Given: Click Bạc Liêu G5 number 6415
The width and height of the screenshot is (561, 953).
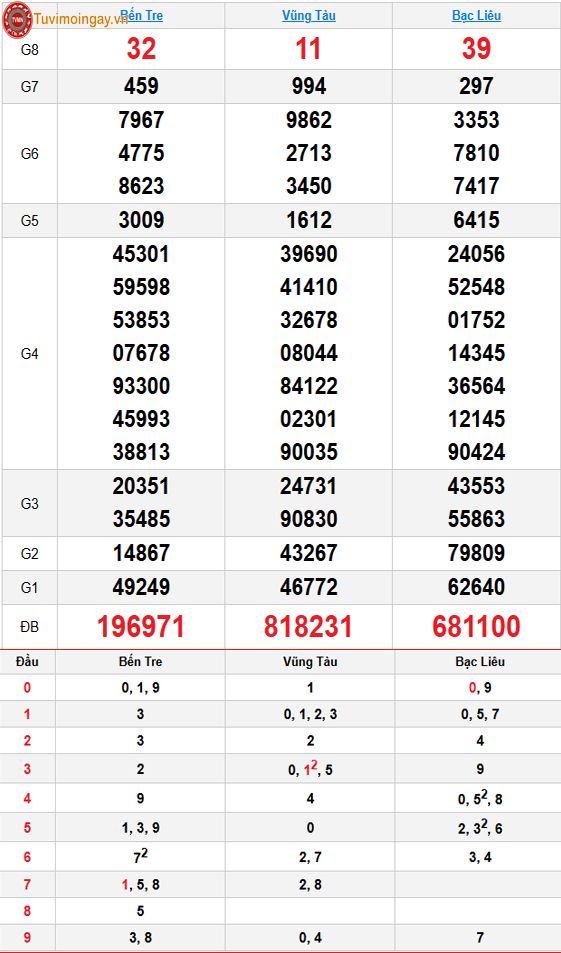Looking at the screenshot, I should (477, 220).
